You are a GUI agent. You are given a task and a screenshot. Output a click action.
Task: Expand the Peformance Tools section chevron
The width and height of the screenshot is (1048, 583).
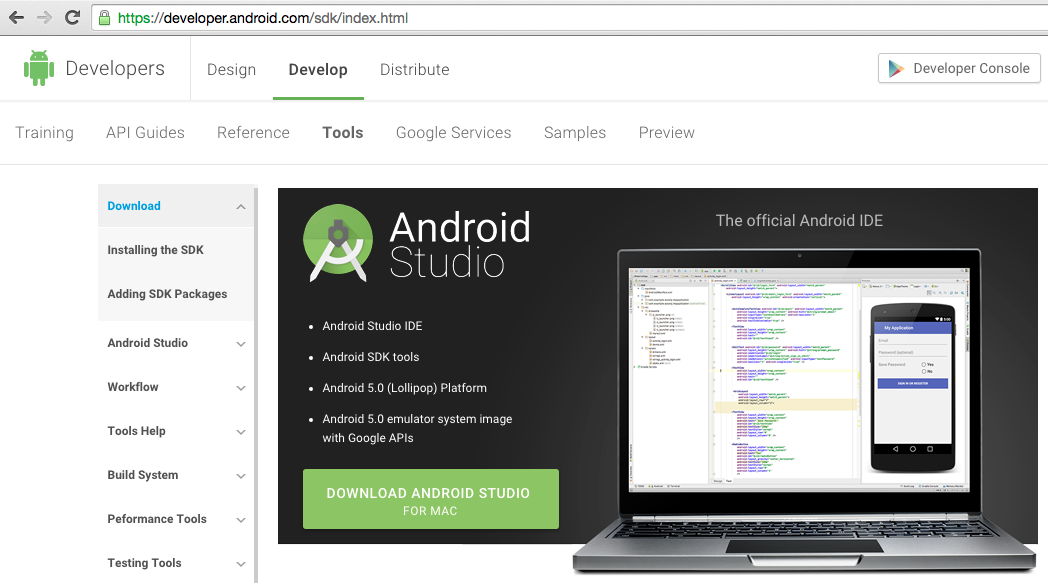(x=241, y=520)
